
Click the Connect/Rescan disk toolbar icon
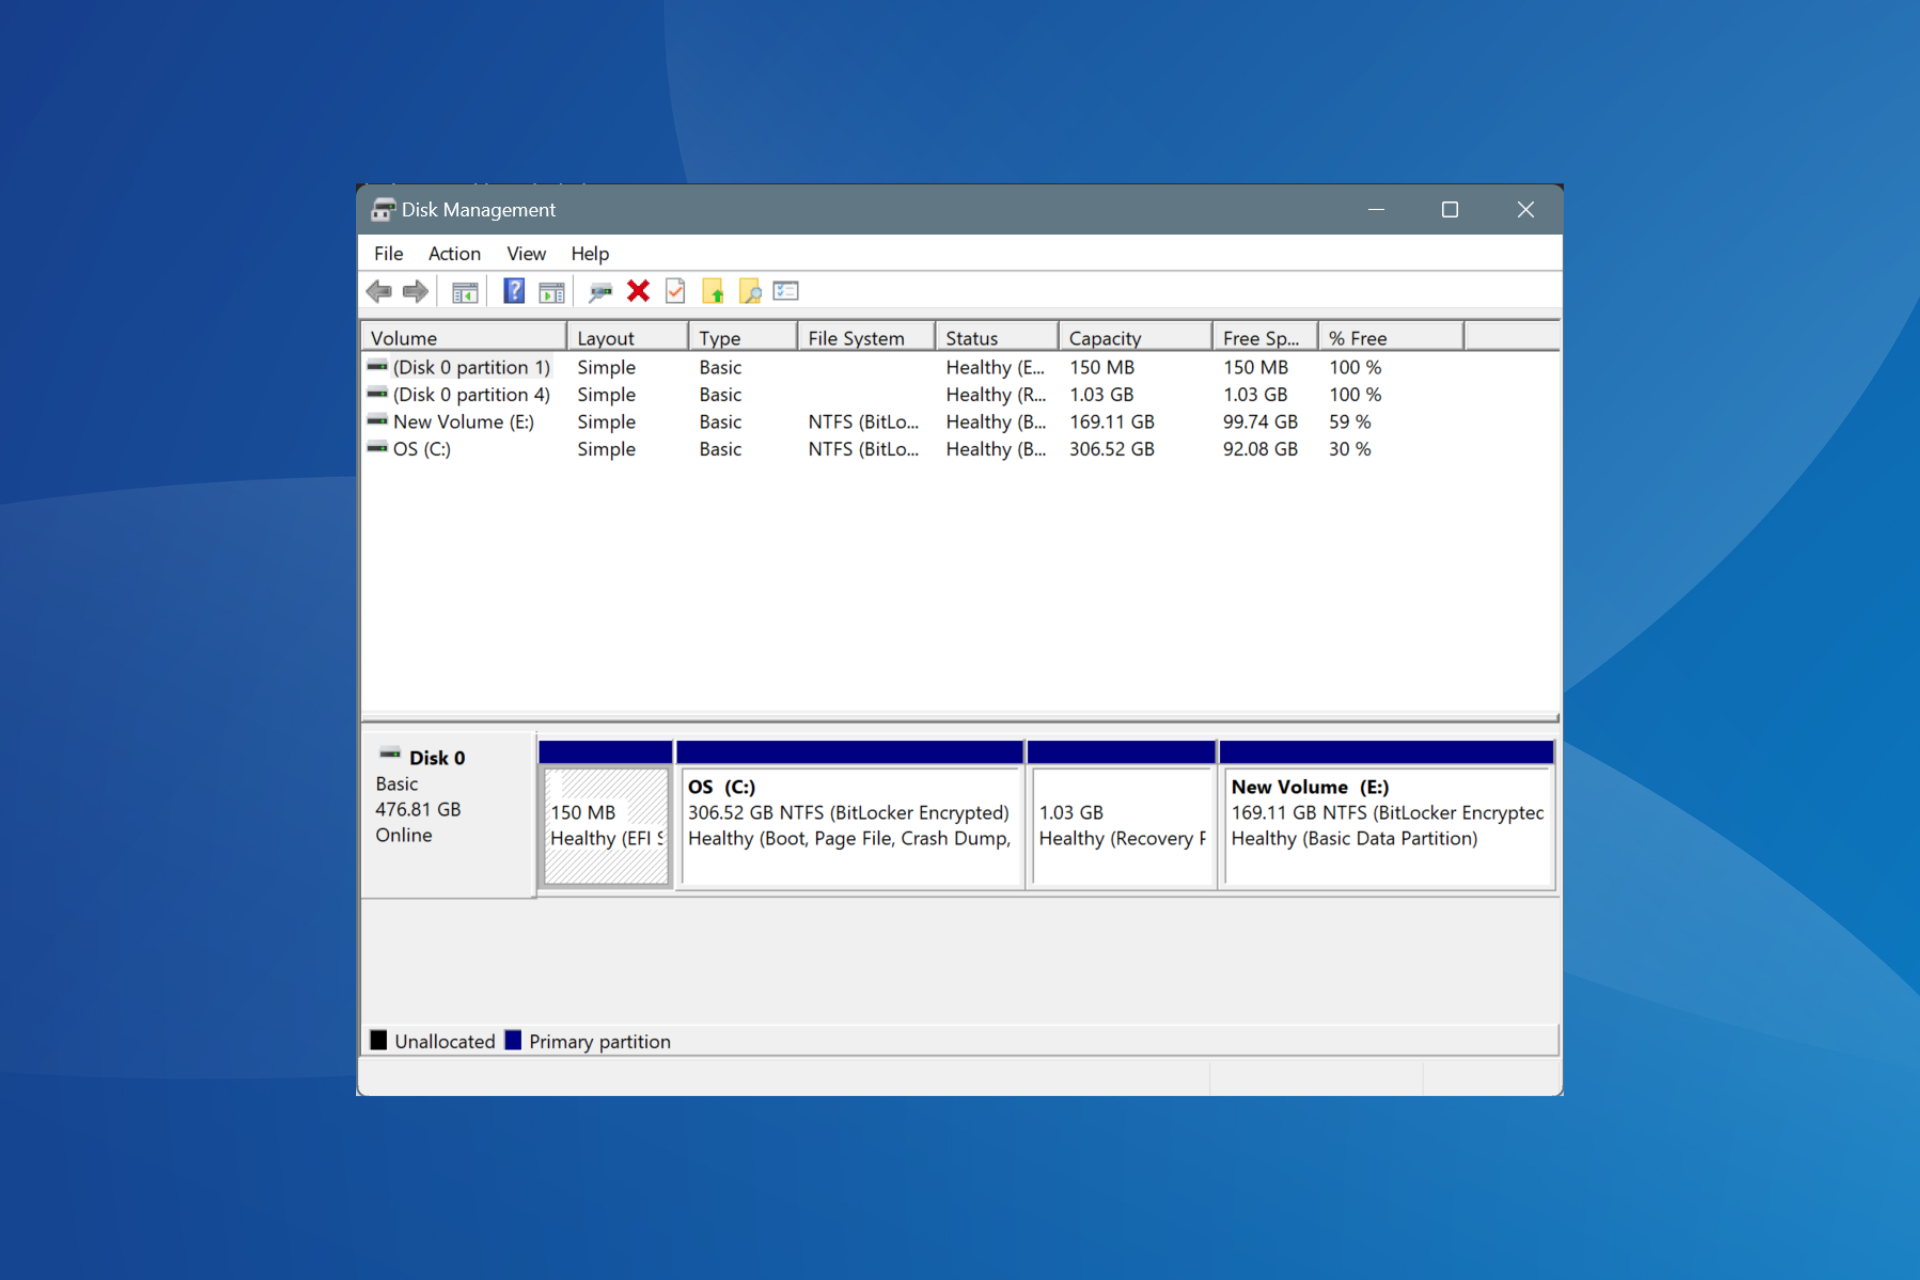[600, 292]
